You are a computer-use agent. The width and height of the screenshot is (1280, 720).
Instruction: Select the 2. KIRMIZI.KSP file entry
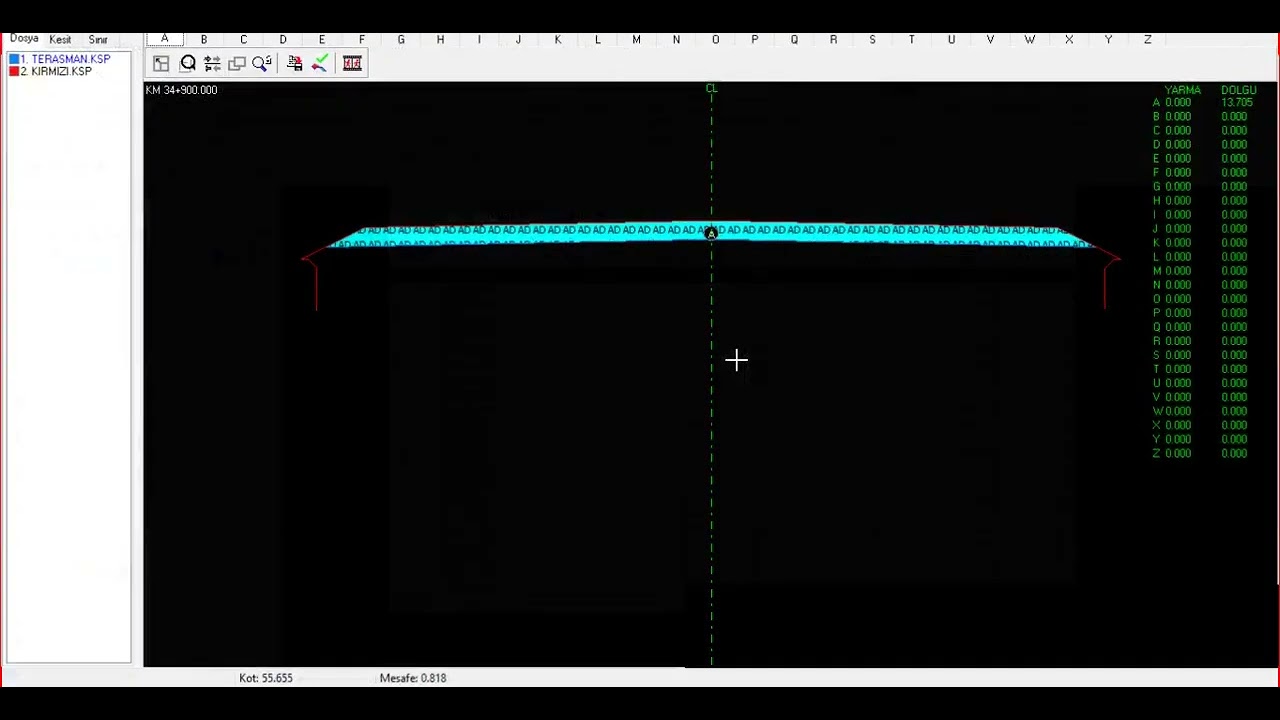pyautogui.click(x=56, y=71)
